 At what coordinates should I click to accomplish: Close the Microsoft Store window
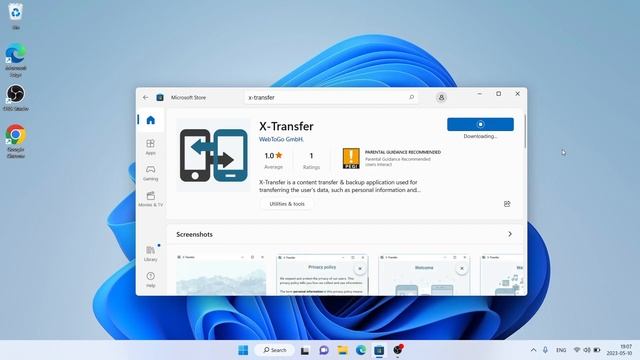[x=517, y=94]
